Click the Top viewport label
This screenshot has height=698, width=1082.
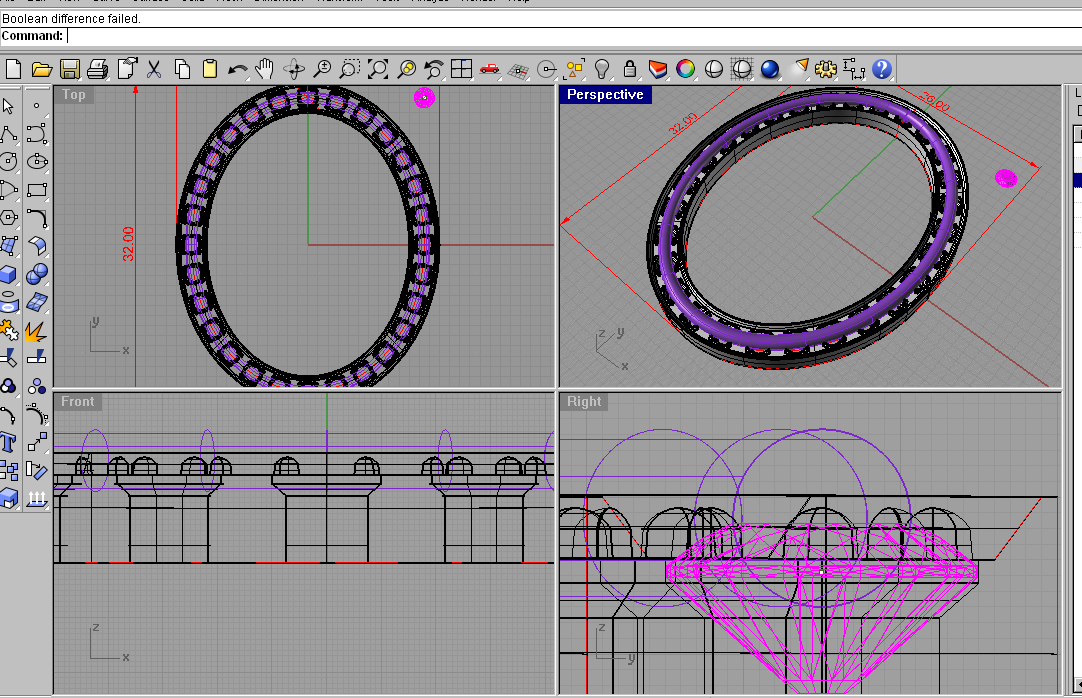click(x=74, y=95)
